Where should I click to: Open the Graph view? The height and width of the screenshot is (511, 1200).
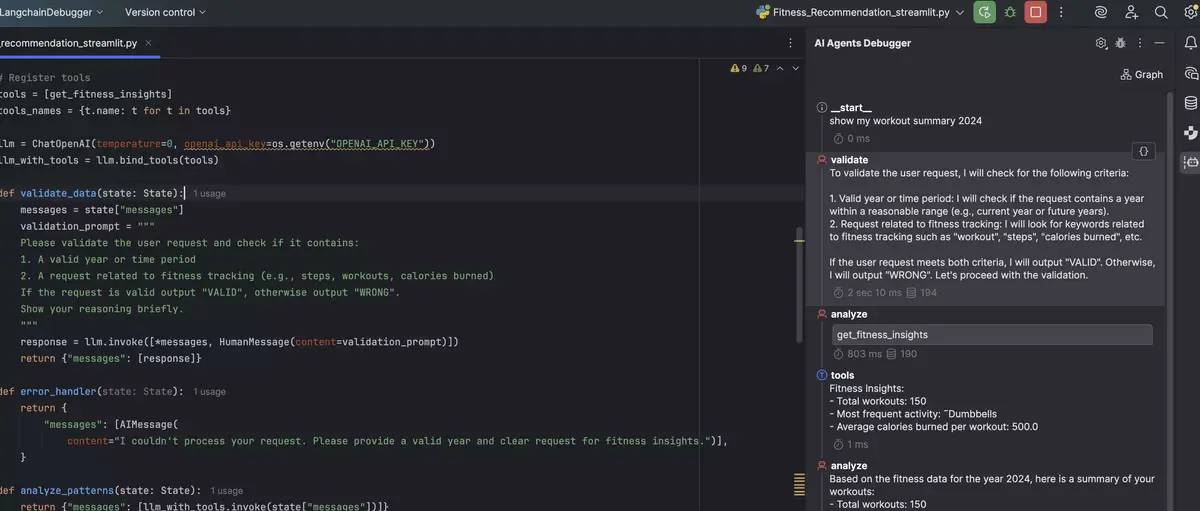(1142, 74)
